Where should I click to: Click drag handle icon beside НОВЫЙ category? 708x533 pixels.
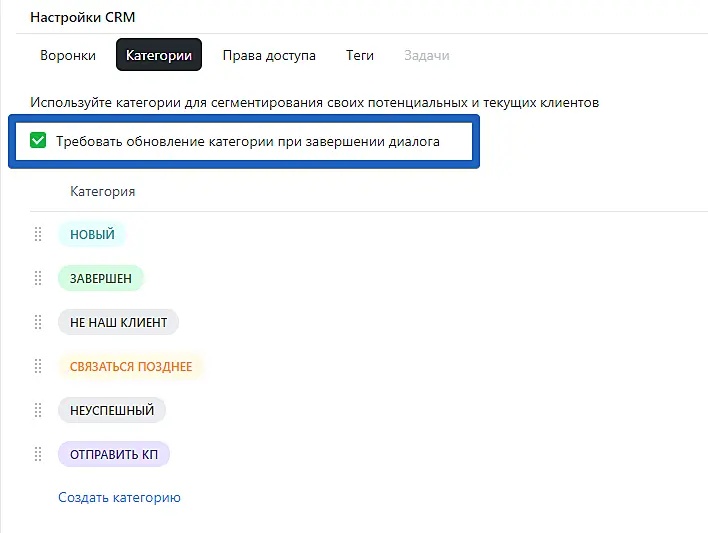tap(38, 234)
